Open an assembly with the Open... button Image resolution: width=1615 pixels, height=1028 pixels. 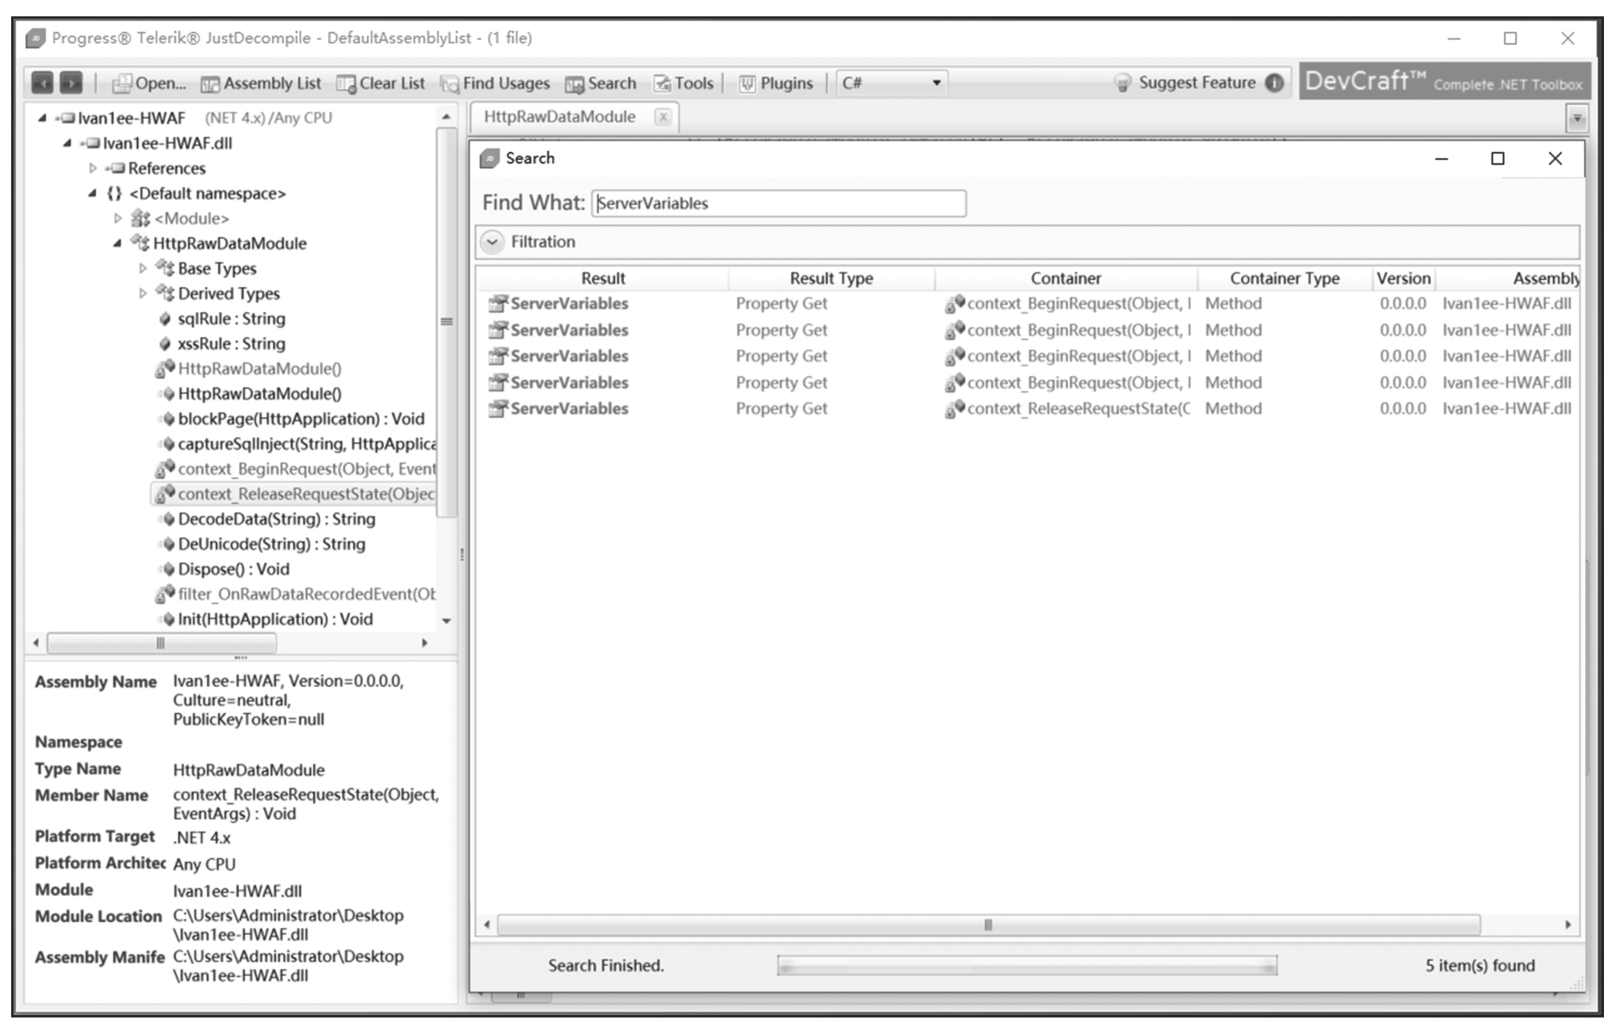pos(149,84)
